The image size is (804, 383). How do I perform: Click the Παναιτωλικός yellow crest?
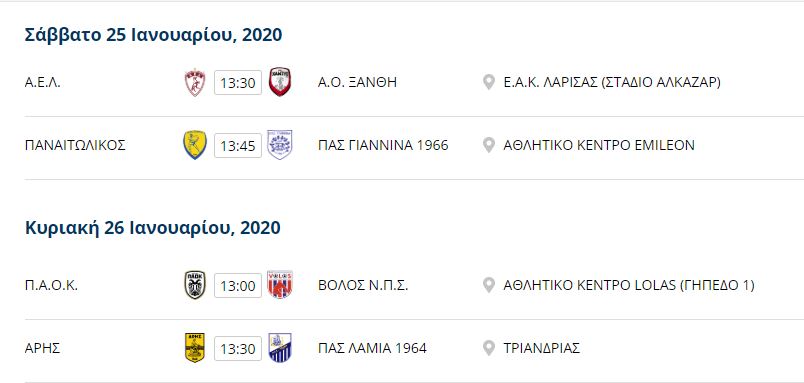pyautogui.click(x=195, y=145)
